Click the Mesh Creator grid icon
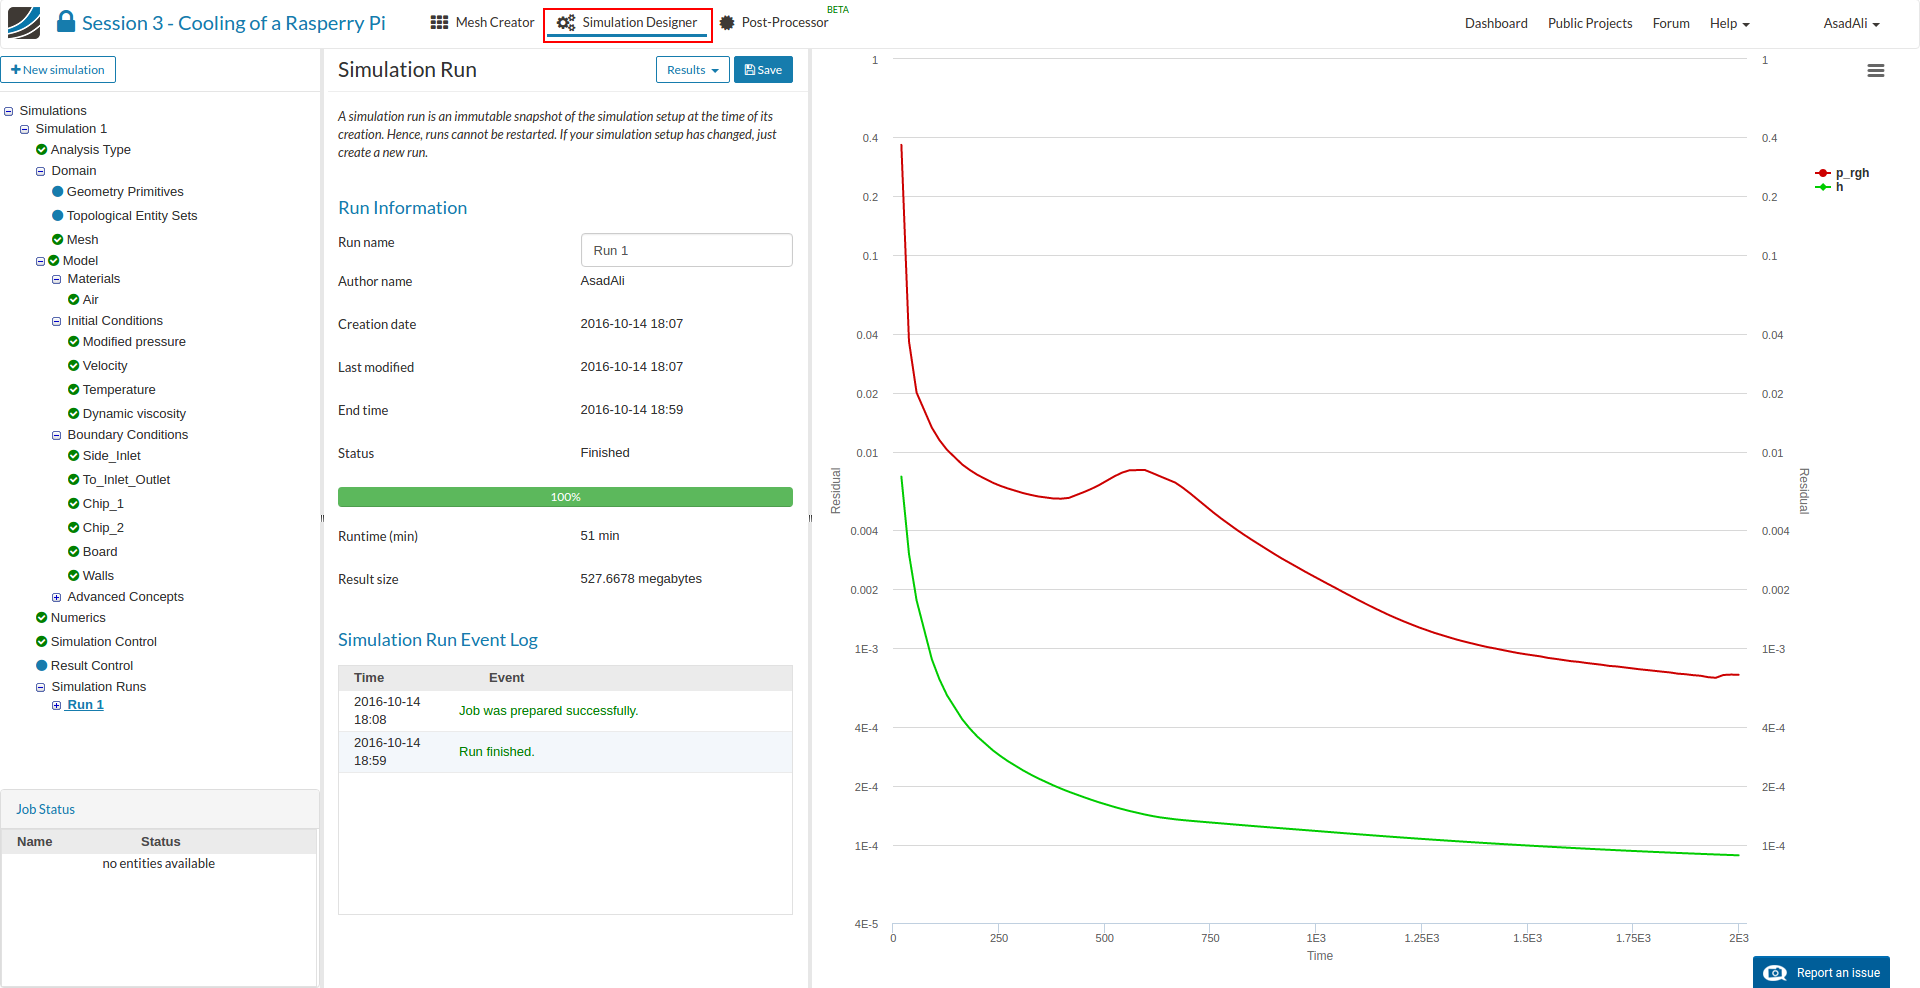1920x988 pixels. [439, 22]
